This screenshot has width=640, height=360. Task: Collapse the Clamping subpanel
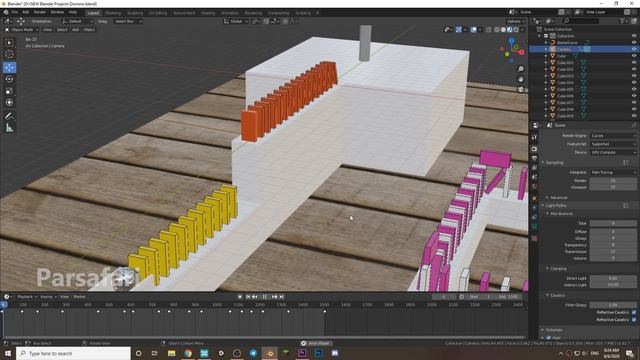(x=557, y=269)
